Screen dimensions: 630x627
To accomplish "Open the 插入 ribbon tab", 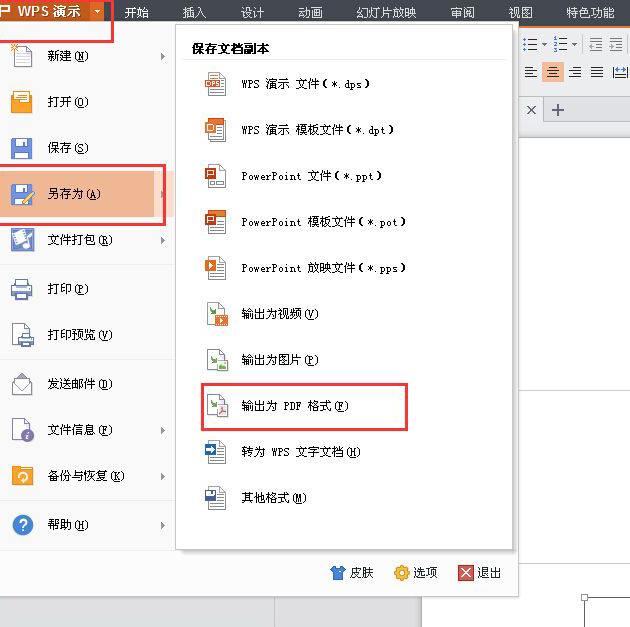I will click(x=194, y=12).
